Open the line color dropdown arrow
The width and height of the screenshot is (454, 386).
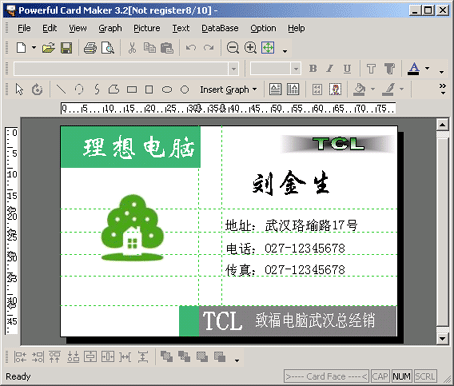point(401,89)
